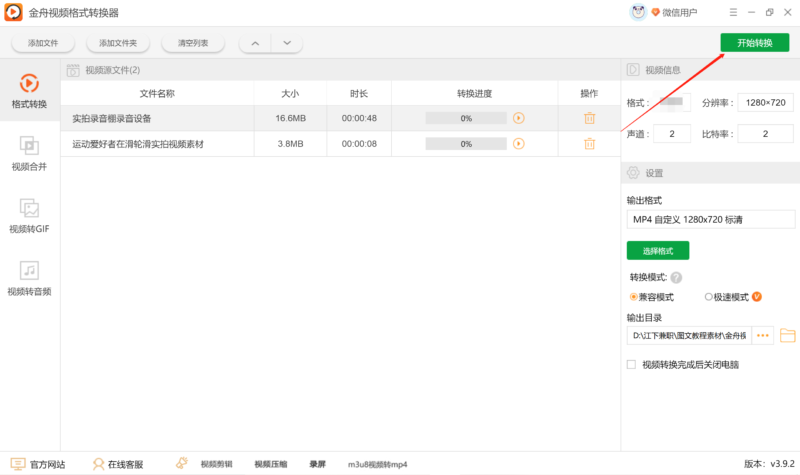Browse output directory with the three-dots button
Viewport: 800px width, 475px height.
tap(763, 335)
